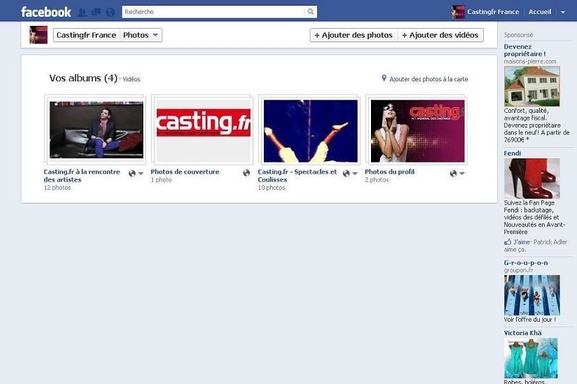Open the Spectacles et Coulisses thumbnail
Viewport: 577px width, 384px height.
click(311, 131)
